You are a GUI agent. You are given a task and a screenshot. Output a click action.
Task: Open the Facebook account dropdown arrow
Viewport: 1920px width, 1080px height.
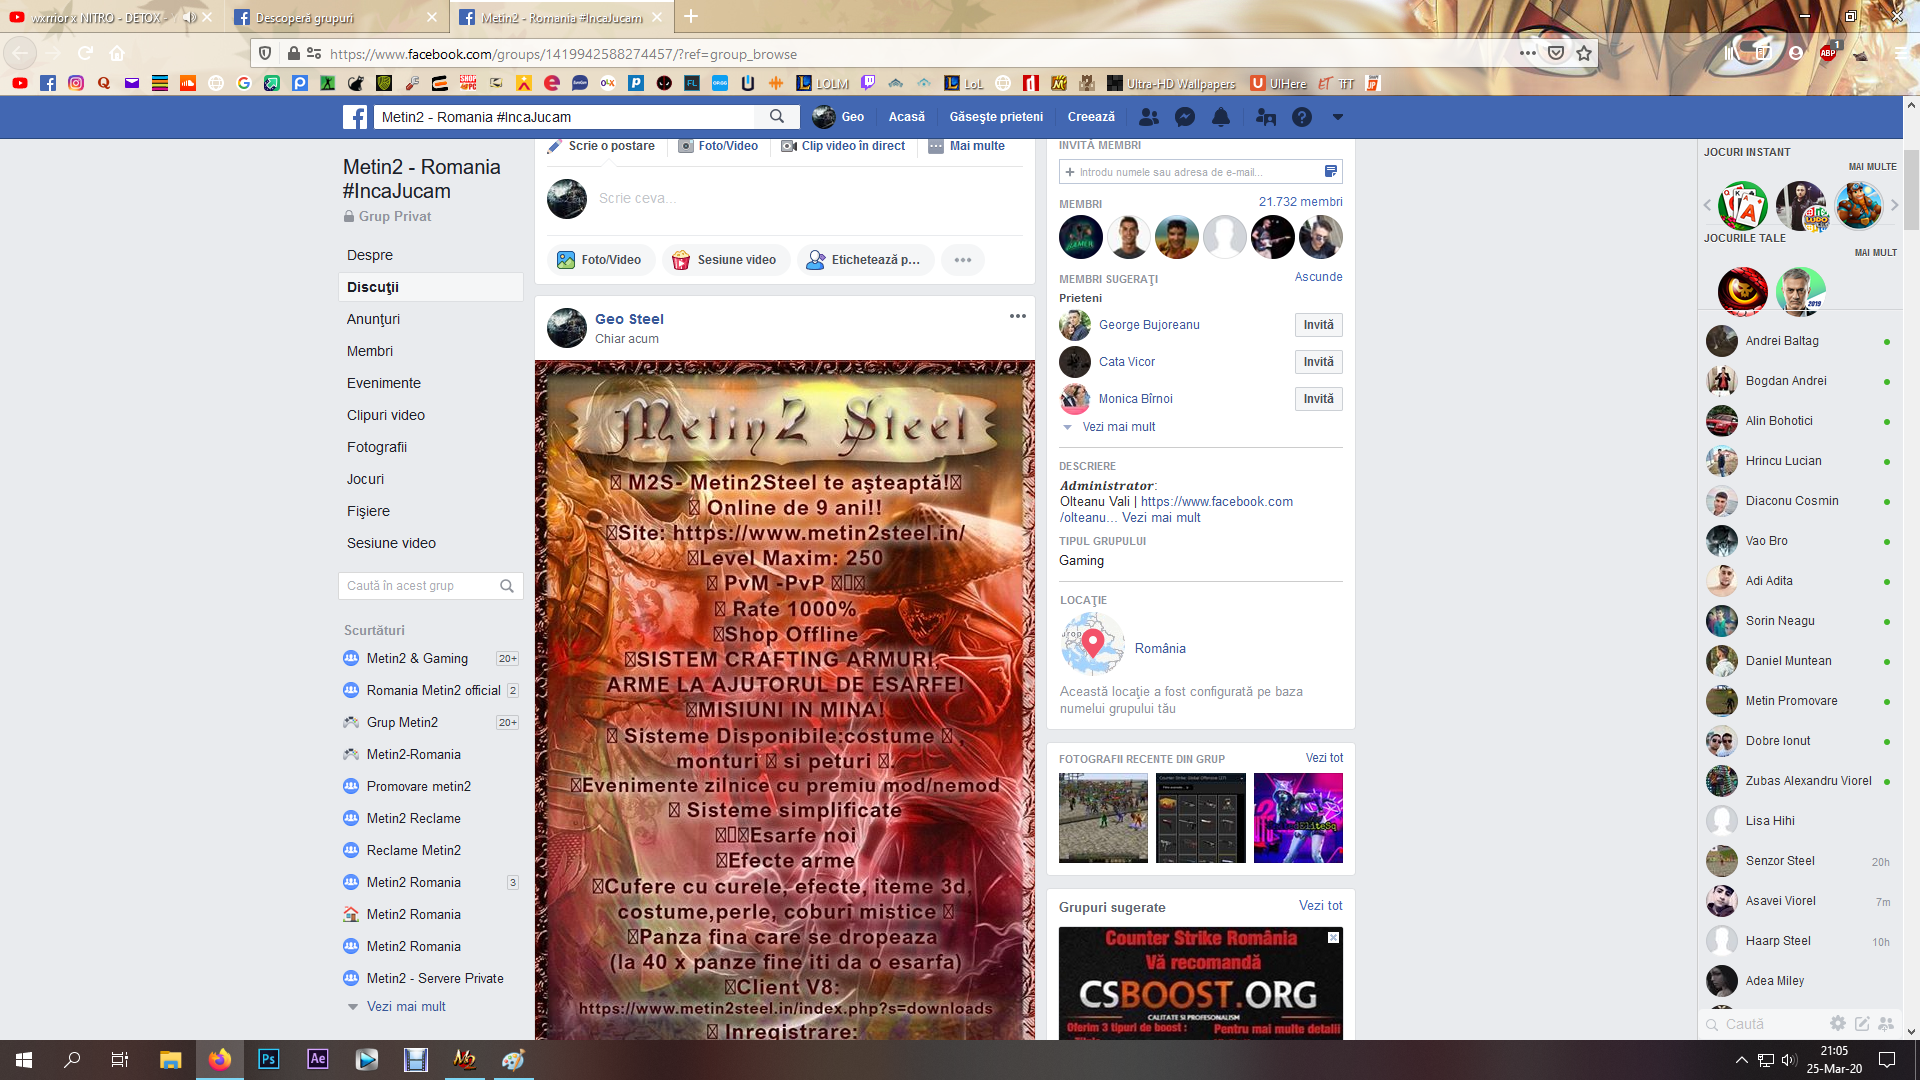pyautogui.click(x=1338, y=117)
